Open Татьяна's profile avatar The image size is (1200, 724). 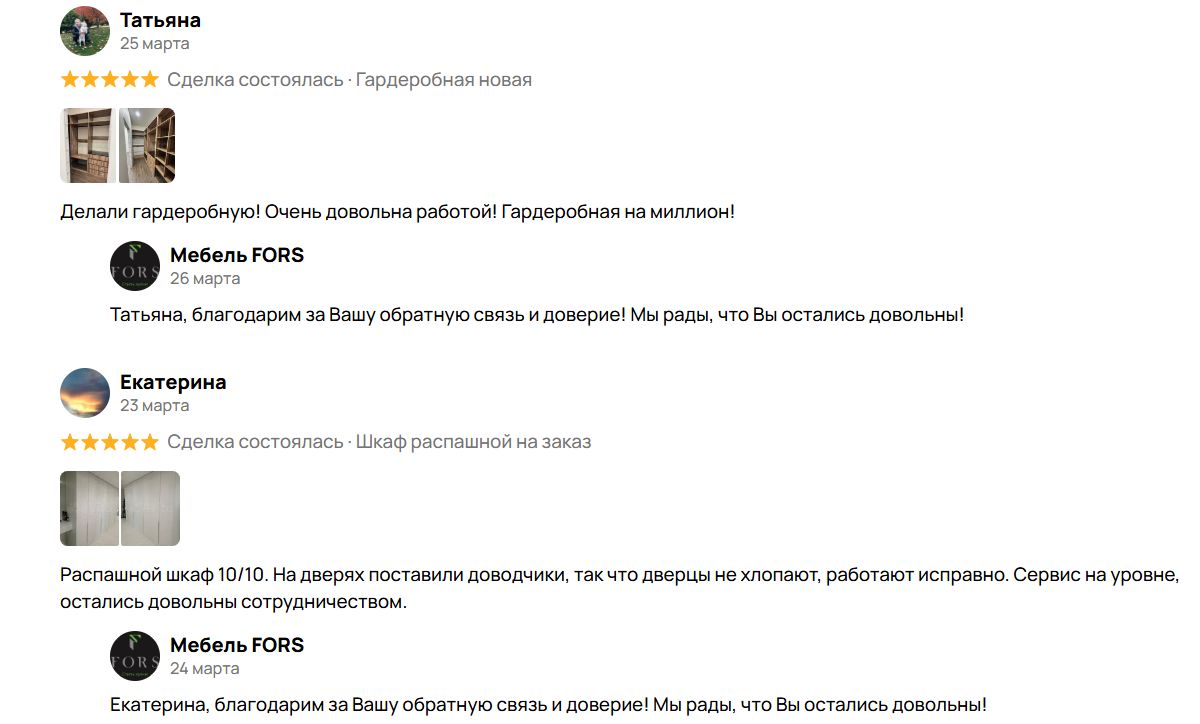[85, 31]
